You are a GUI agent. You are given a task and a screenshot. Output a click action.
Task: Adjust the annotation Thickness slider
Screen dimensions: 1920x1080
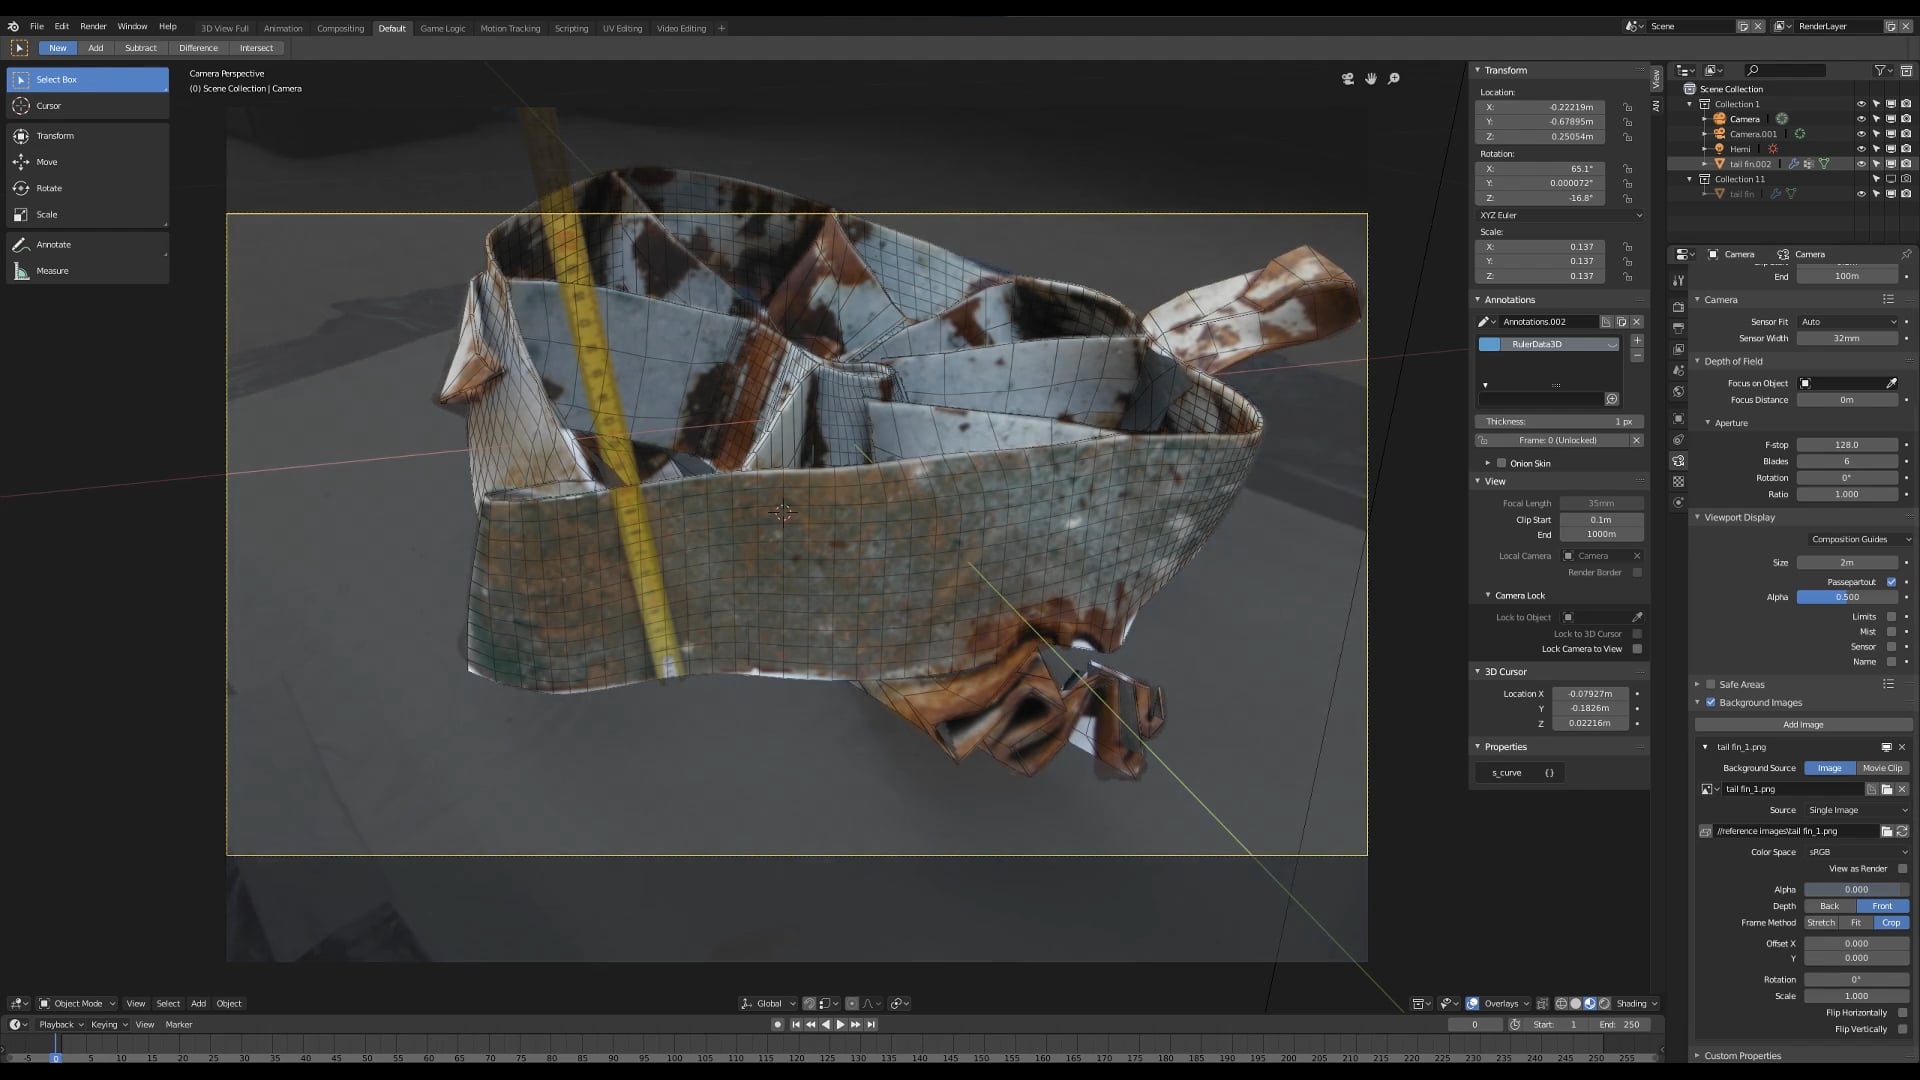(x=1559, y=422)
